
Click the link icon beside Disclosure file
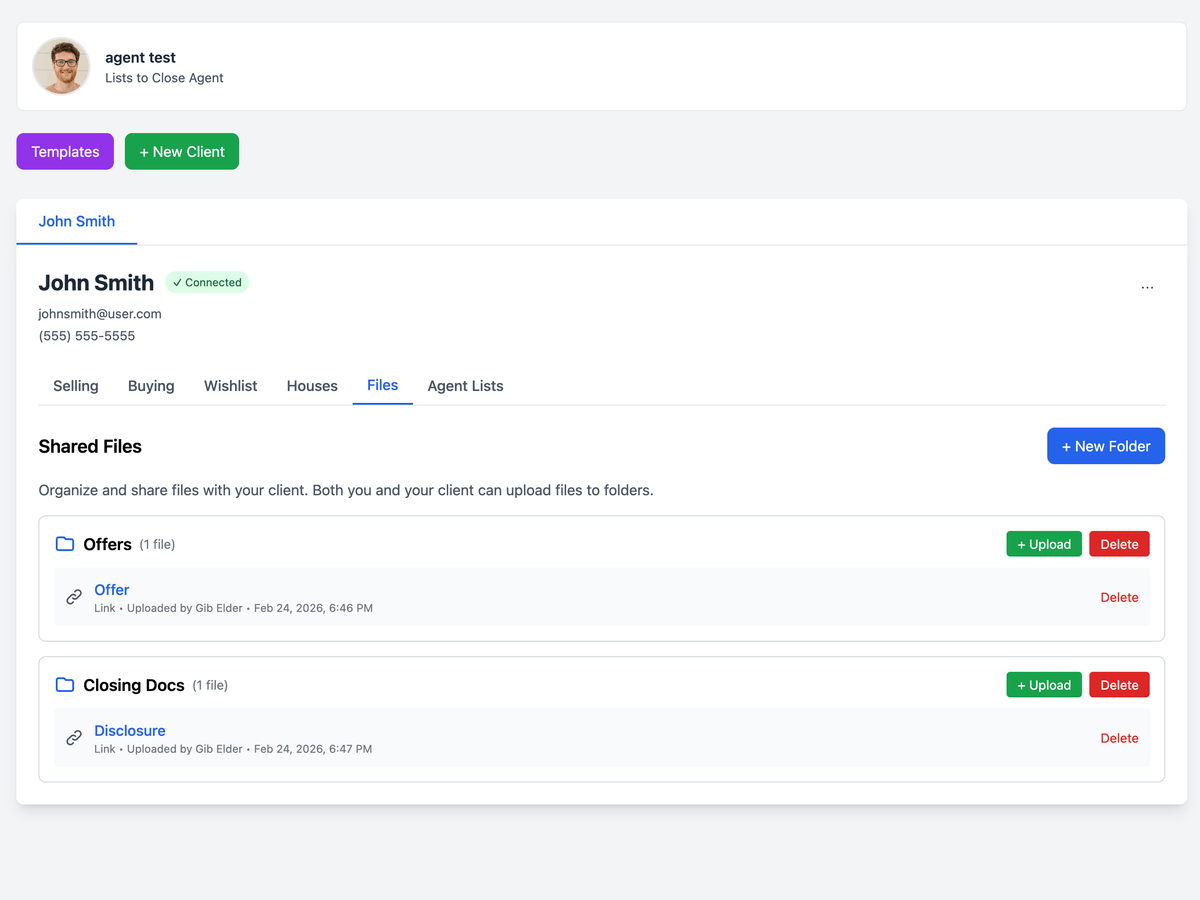pos(74,738)
